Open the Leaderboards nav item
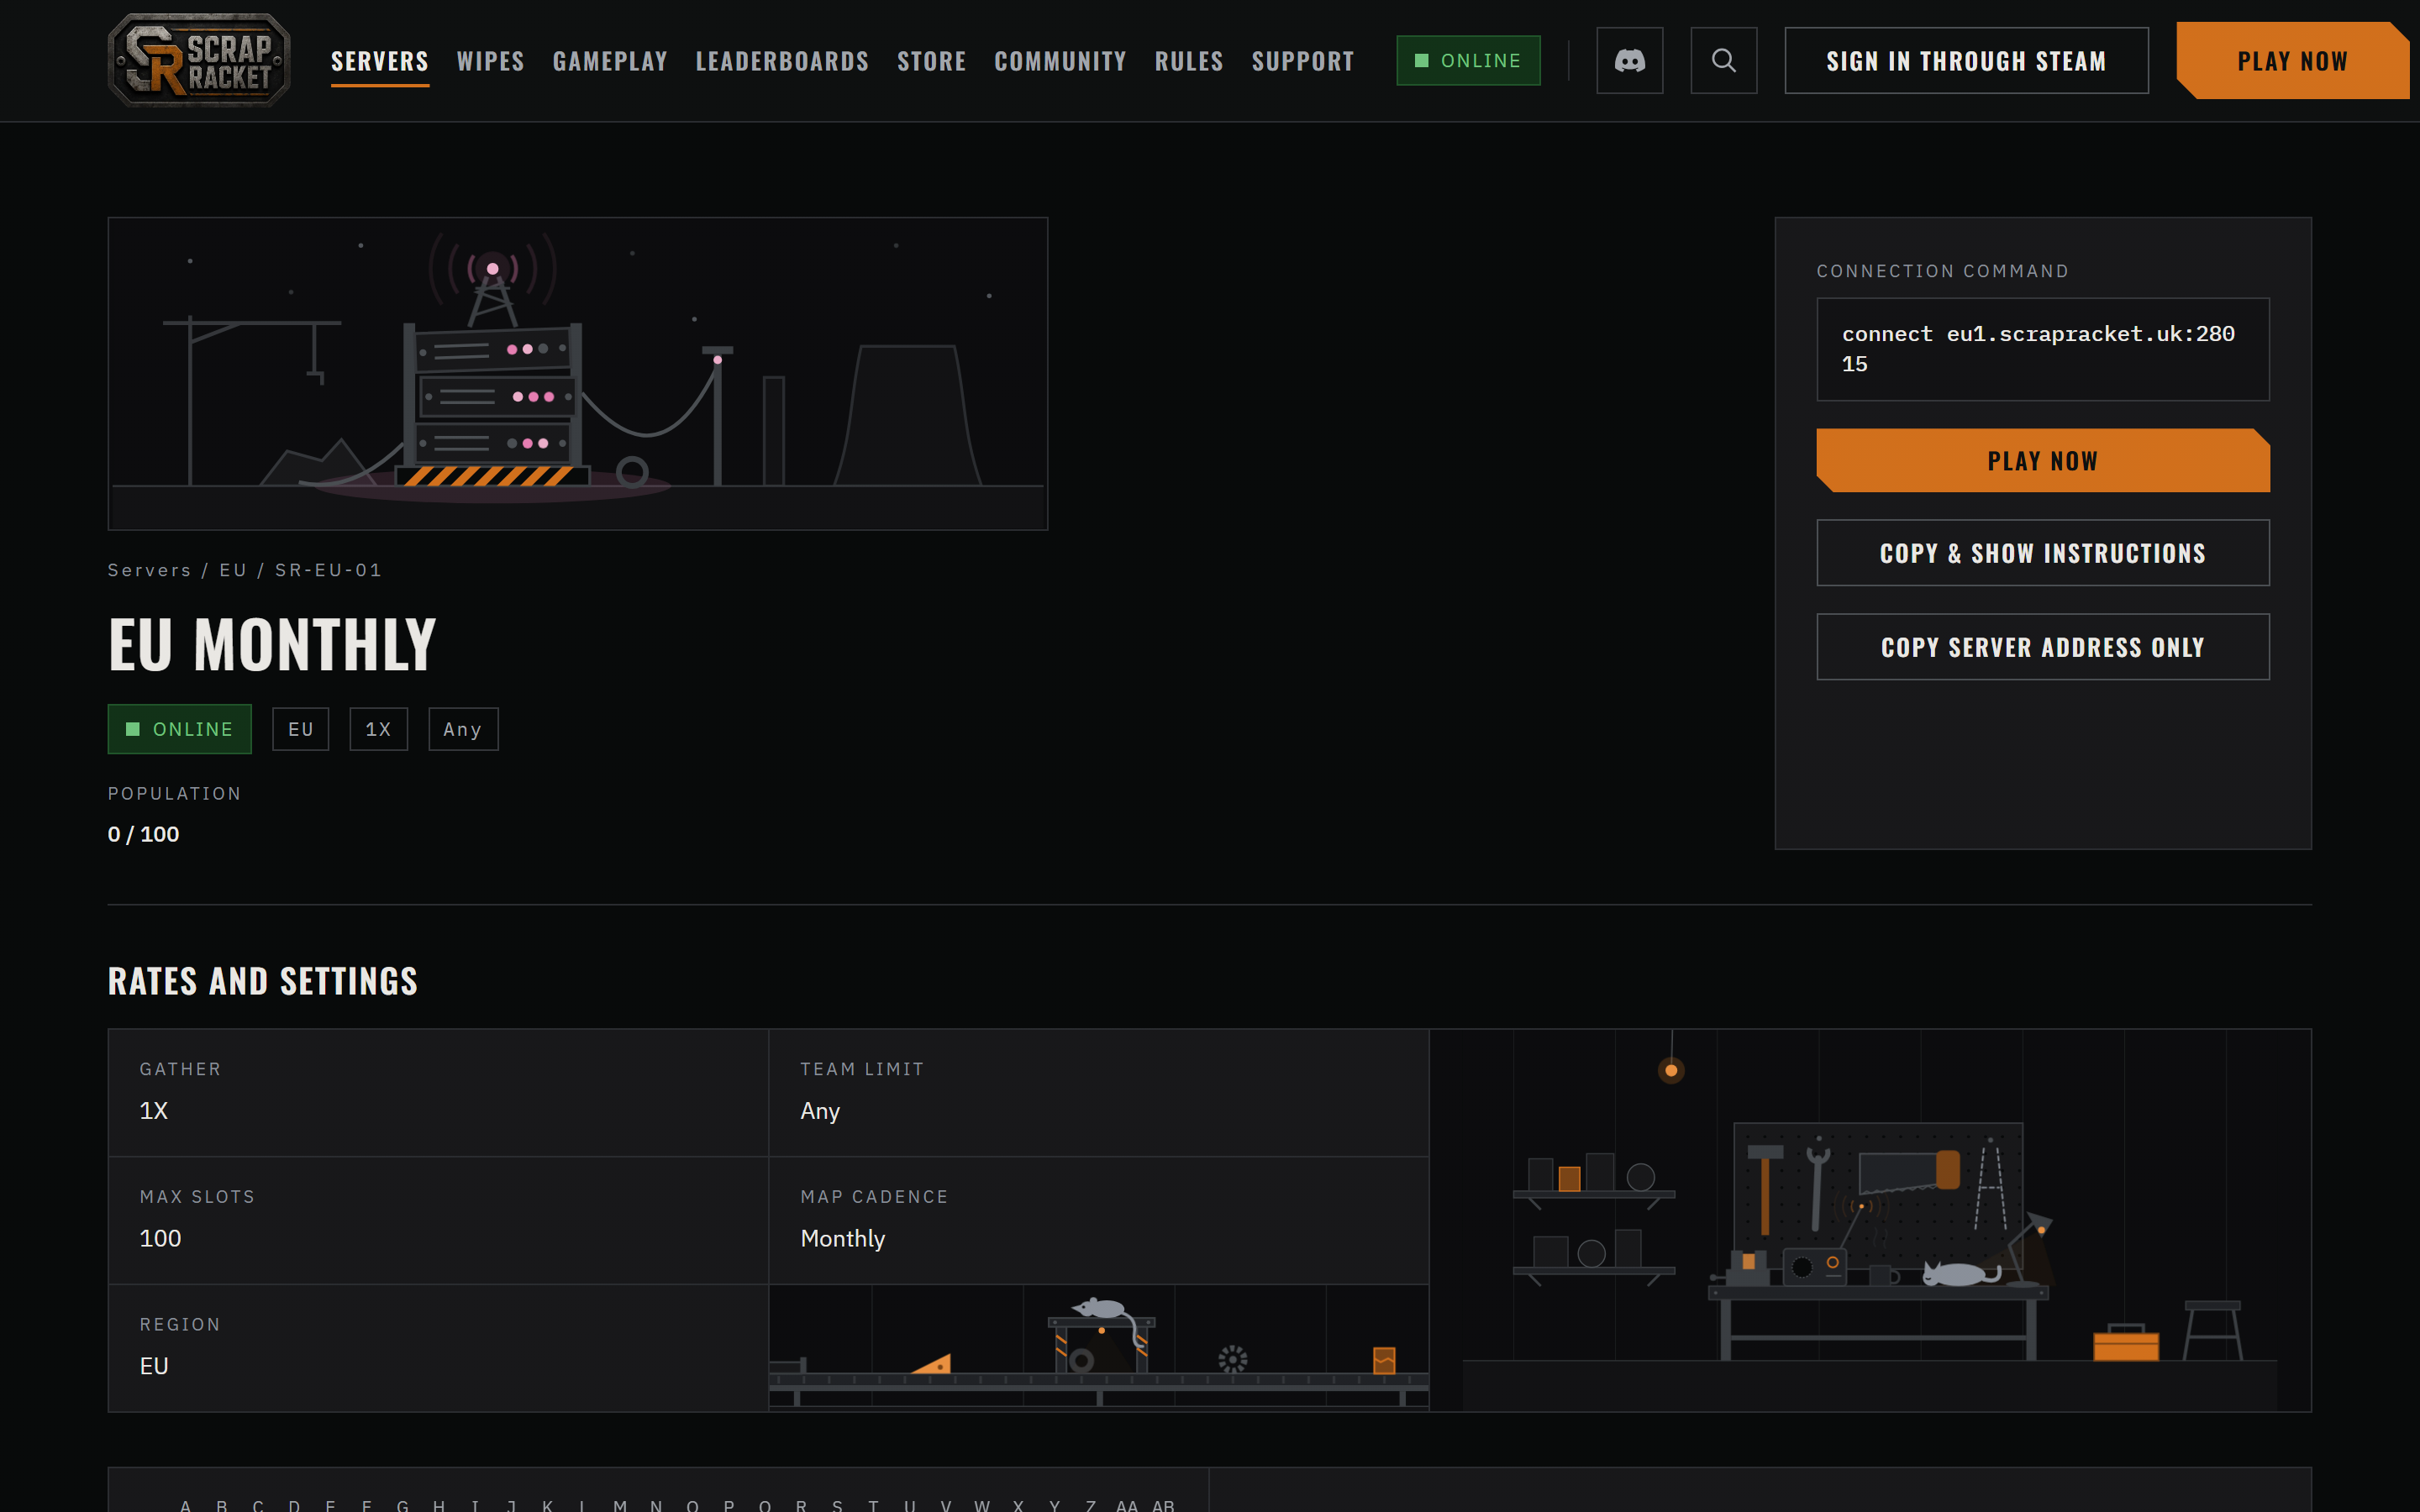Image resolution: width=2420 pixels, height=1512 pixels. click(782, 61)
